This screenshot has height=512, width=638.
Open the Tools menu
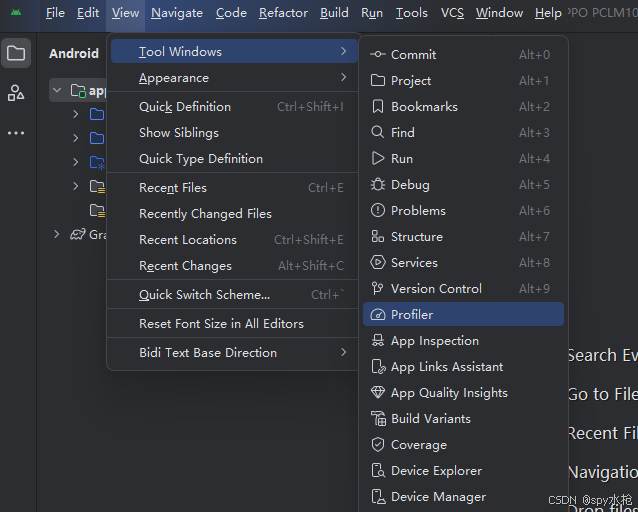tap(412, 13)
